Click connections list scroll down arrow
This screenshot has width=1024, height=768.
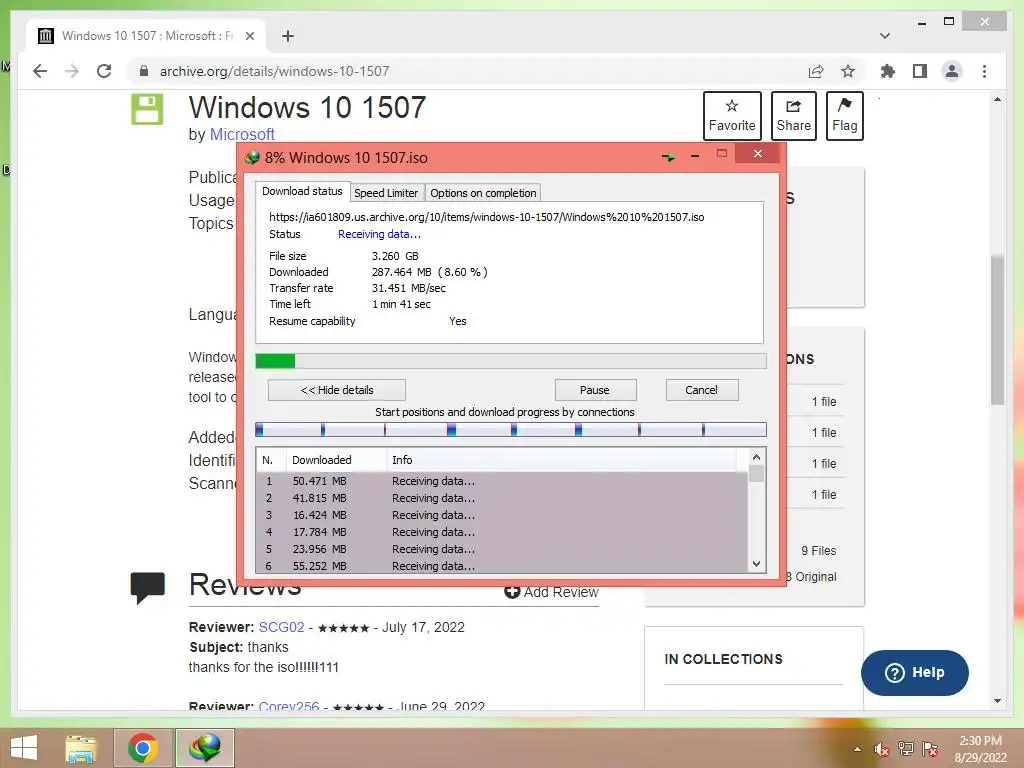756,564
